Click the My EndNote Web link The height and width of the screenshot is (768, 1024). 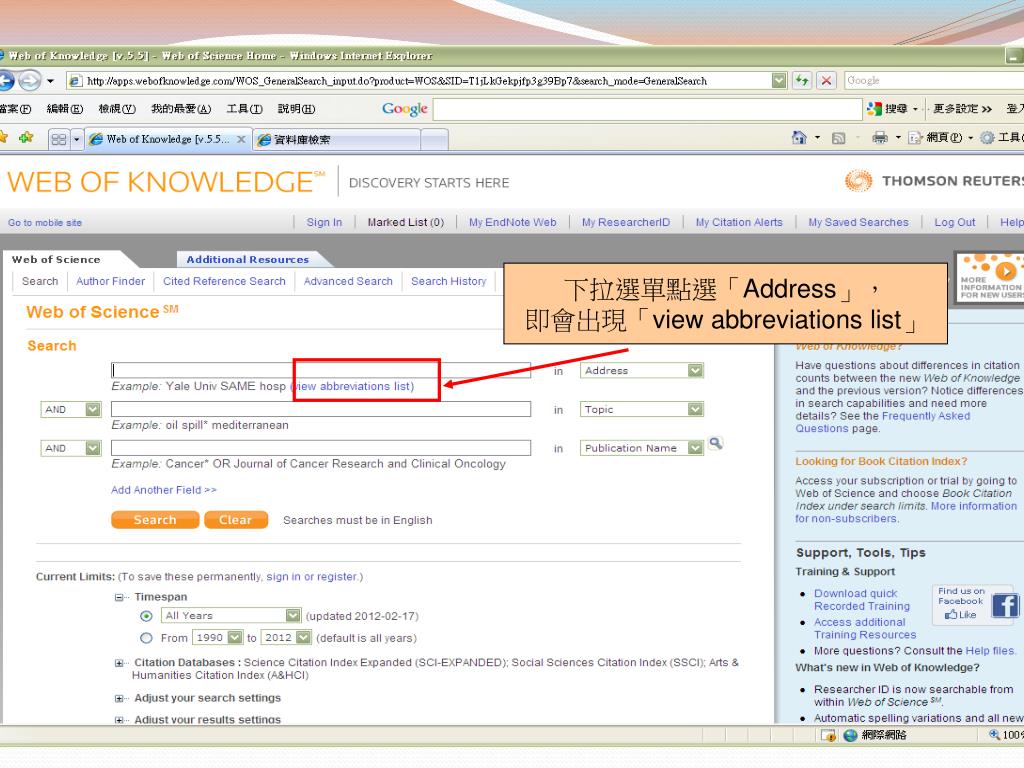pyautogui.click(x=513, y=223)
